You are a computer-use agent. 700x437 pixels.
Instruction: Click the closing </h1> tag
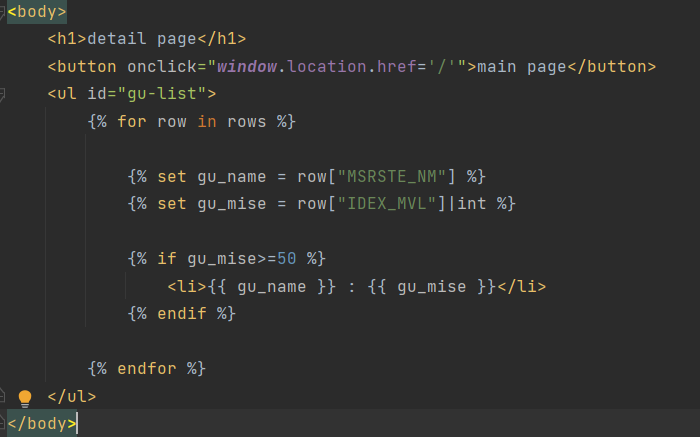pyautogui.click(x=221, y=39)
